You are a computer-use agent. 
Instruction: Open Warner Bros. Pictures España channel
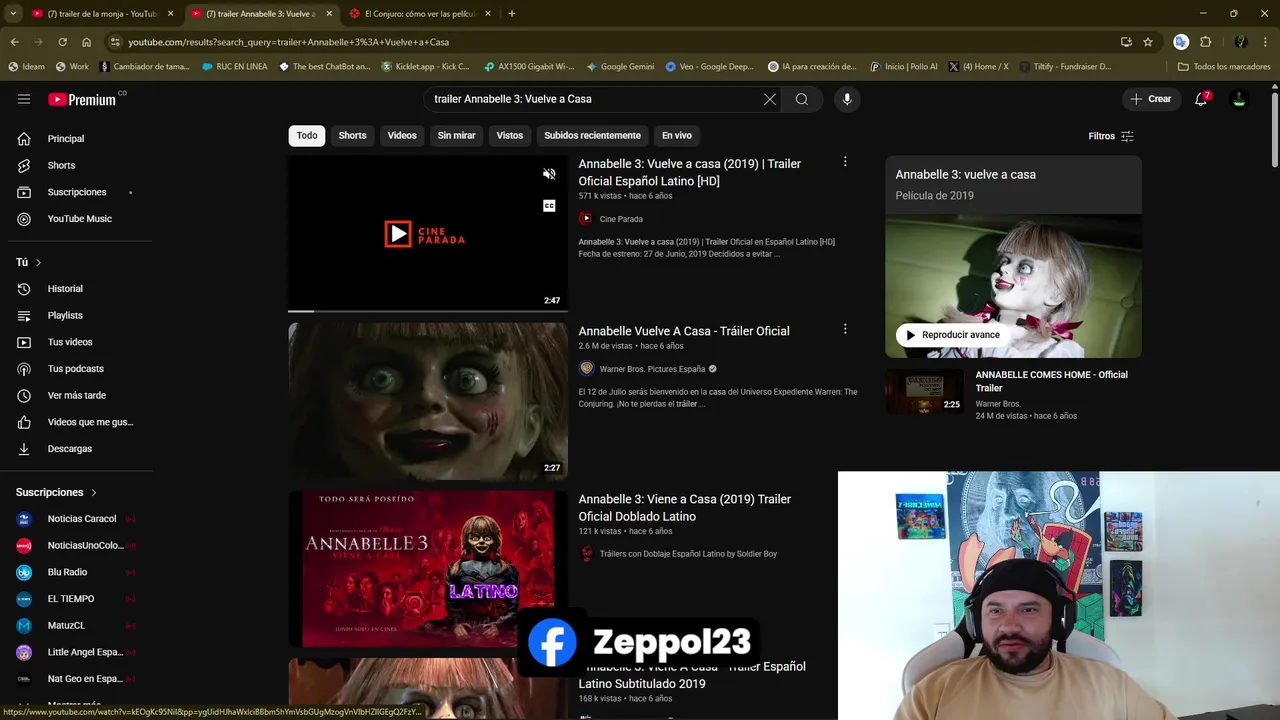(x=652, y=369)
